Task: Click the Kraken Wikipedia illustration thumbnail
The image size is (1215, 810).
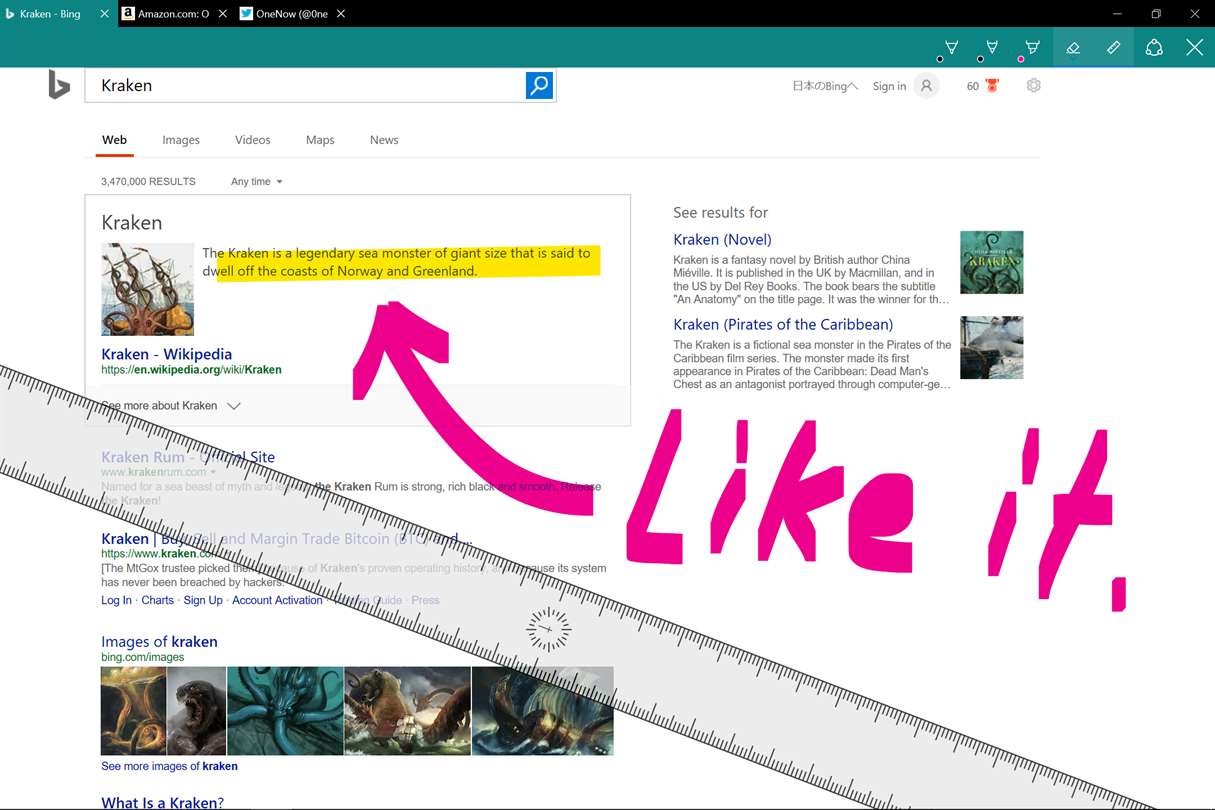Action: pyautogui.click(x=148, y=289)
